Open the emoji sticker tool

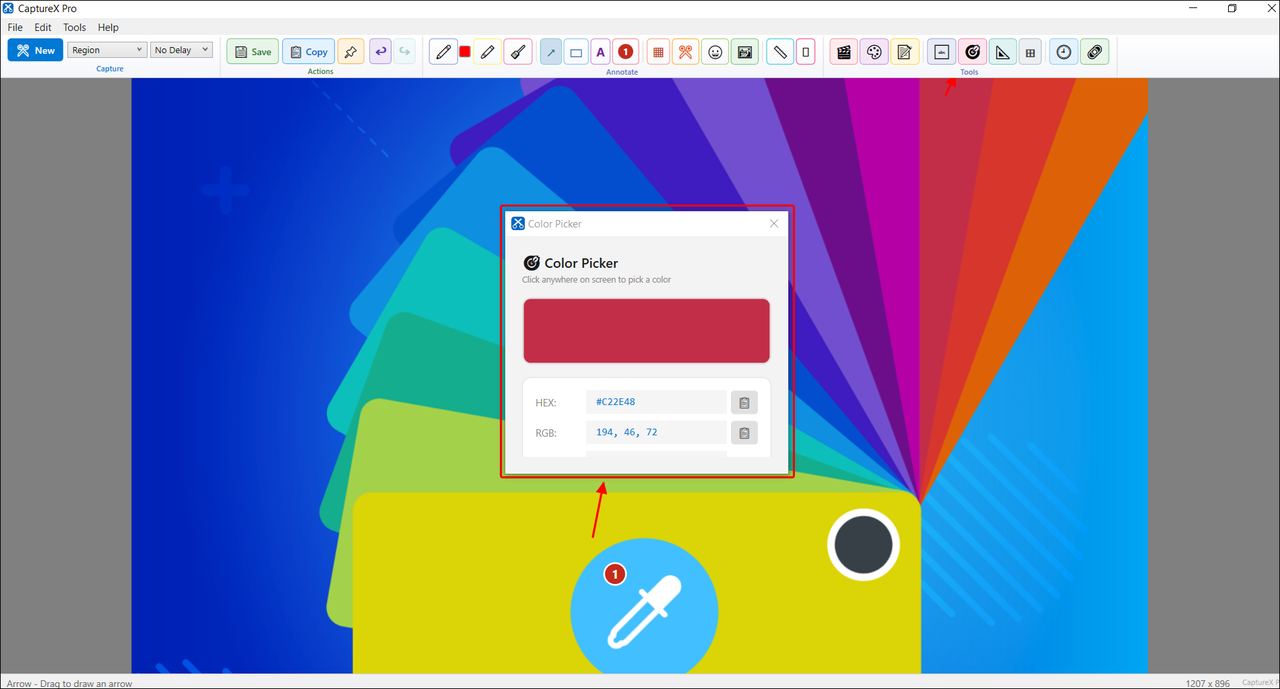click(x=715, y=52)
